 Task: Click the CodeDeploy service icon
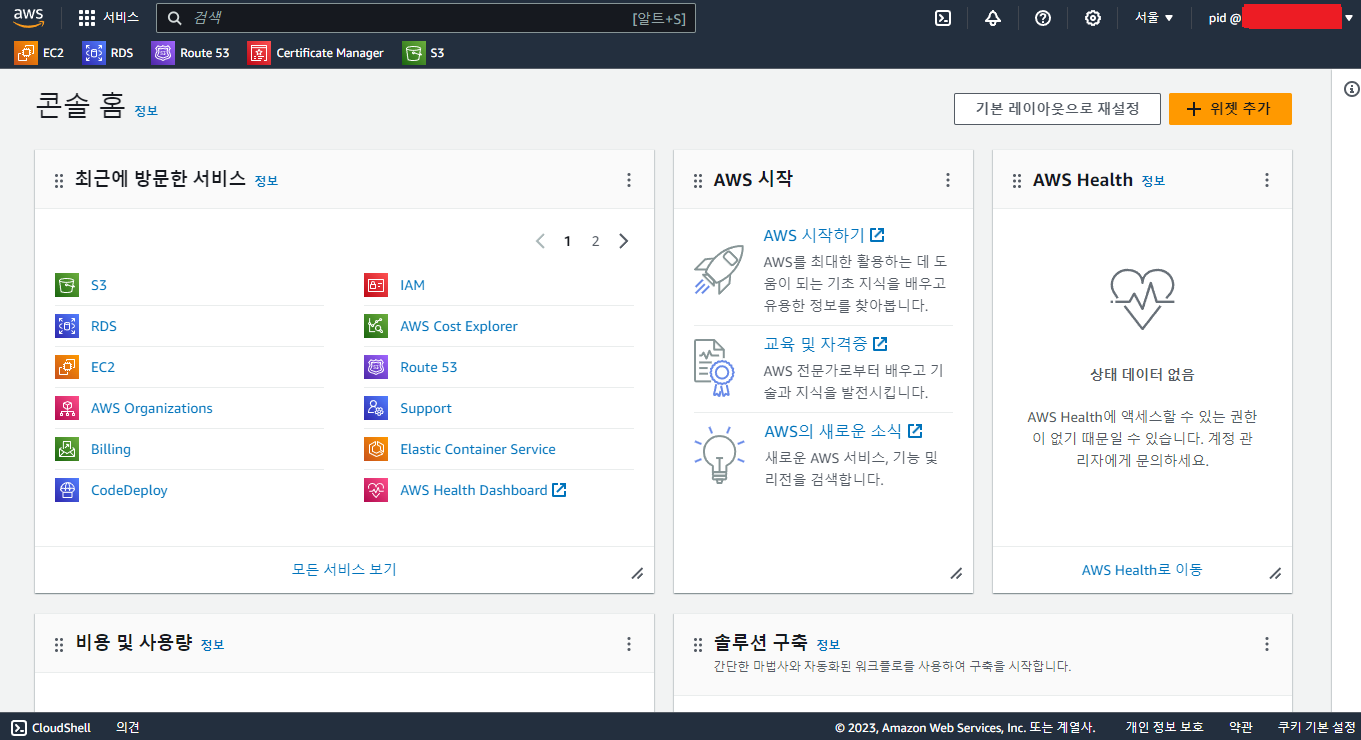point(67,490)
